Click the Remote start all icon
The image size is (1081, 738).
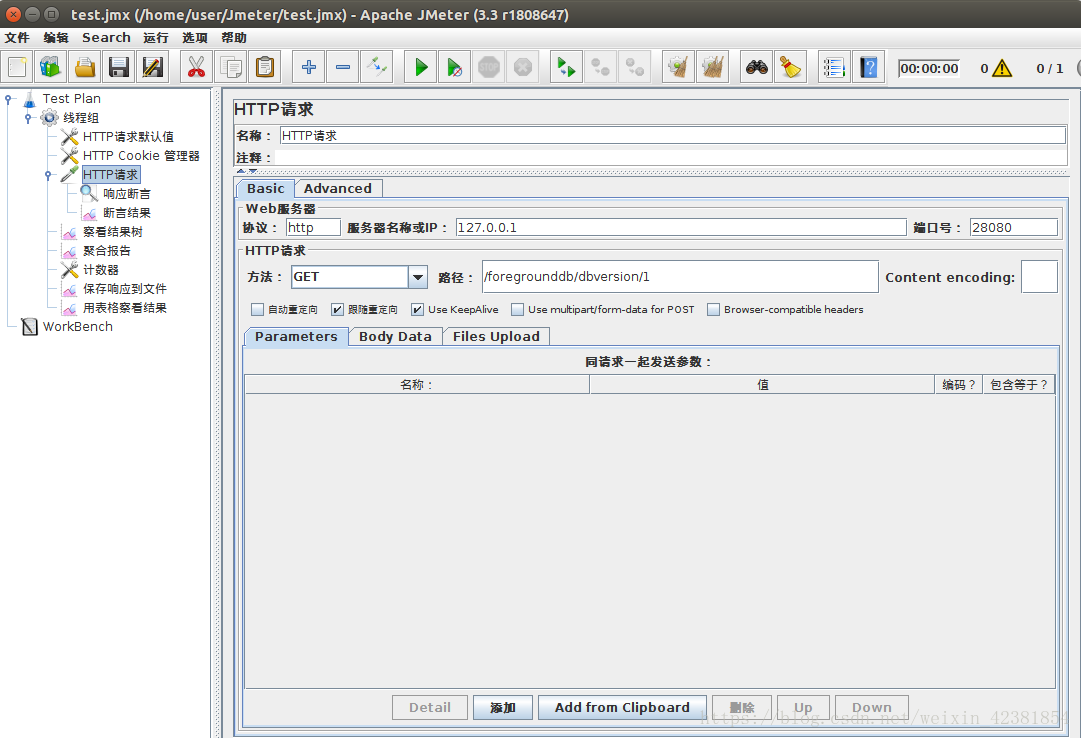pos(567,68)
